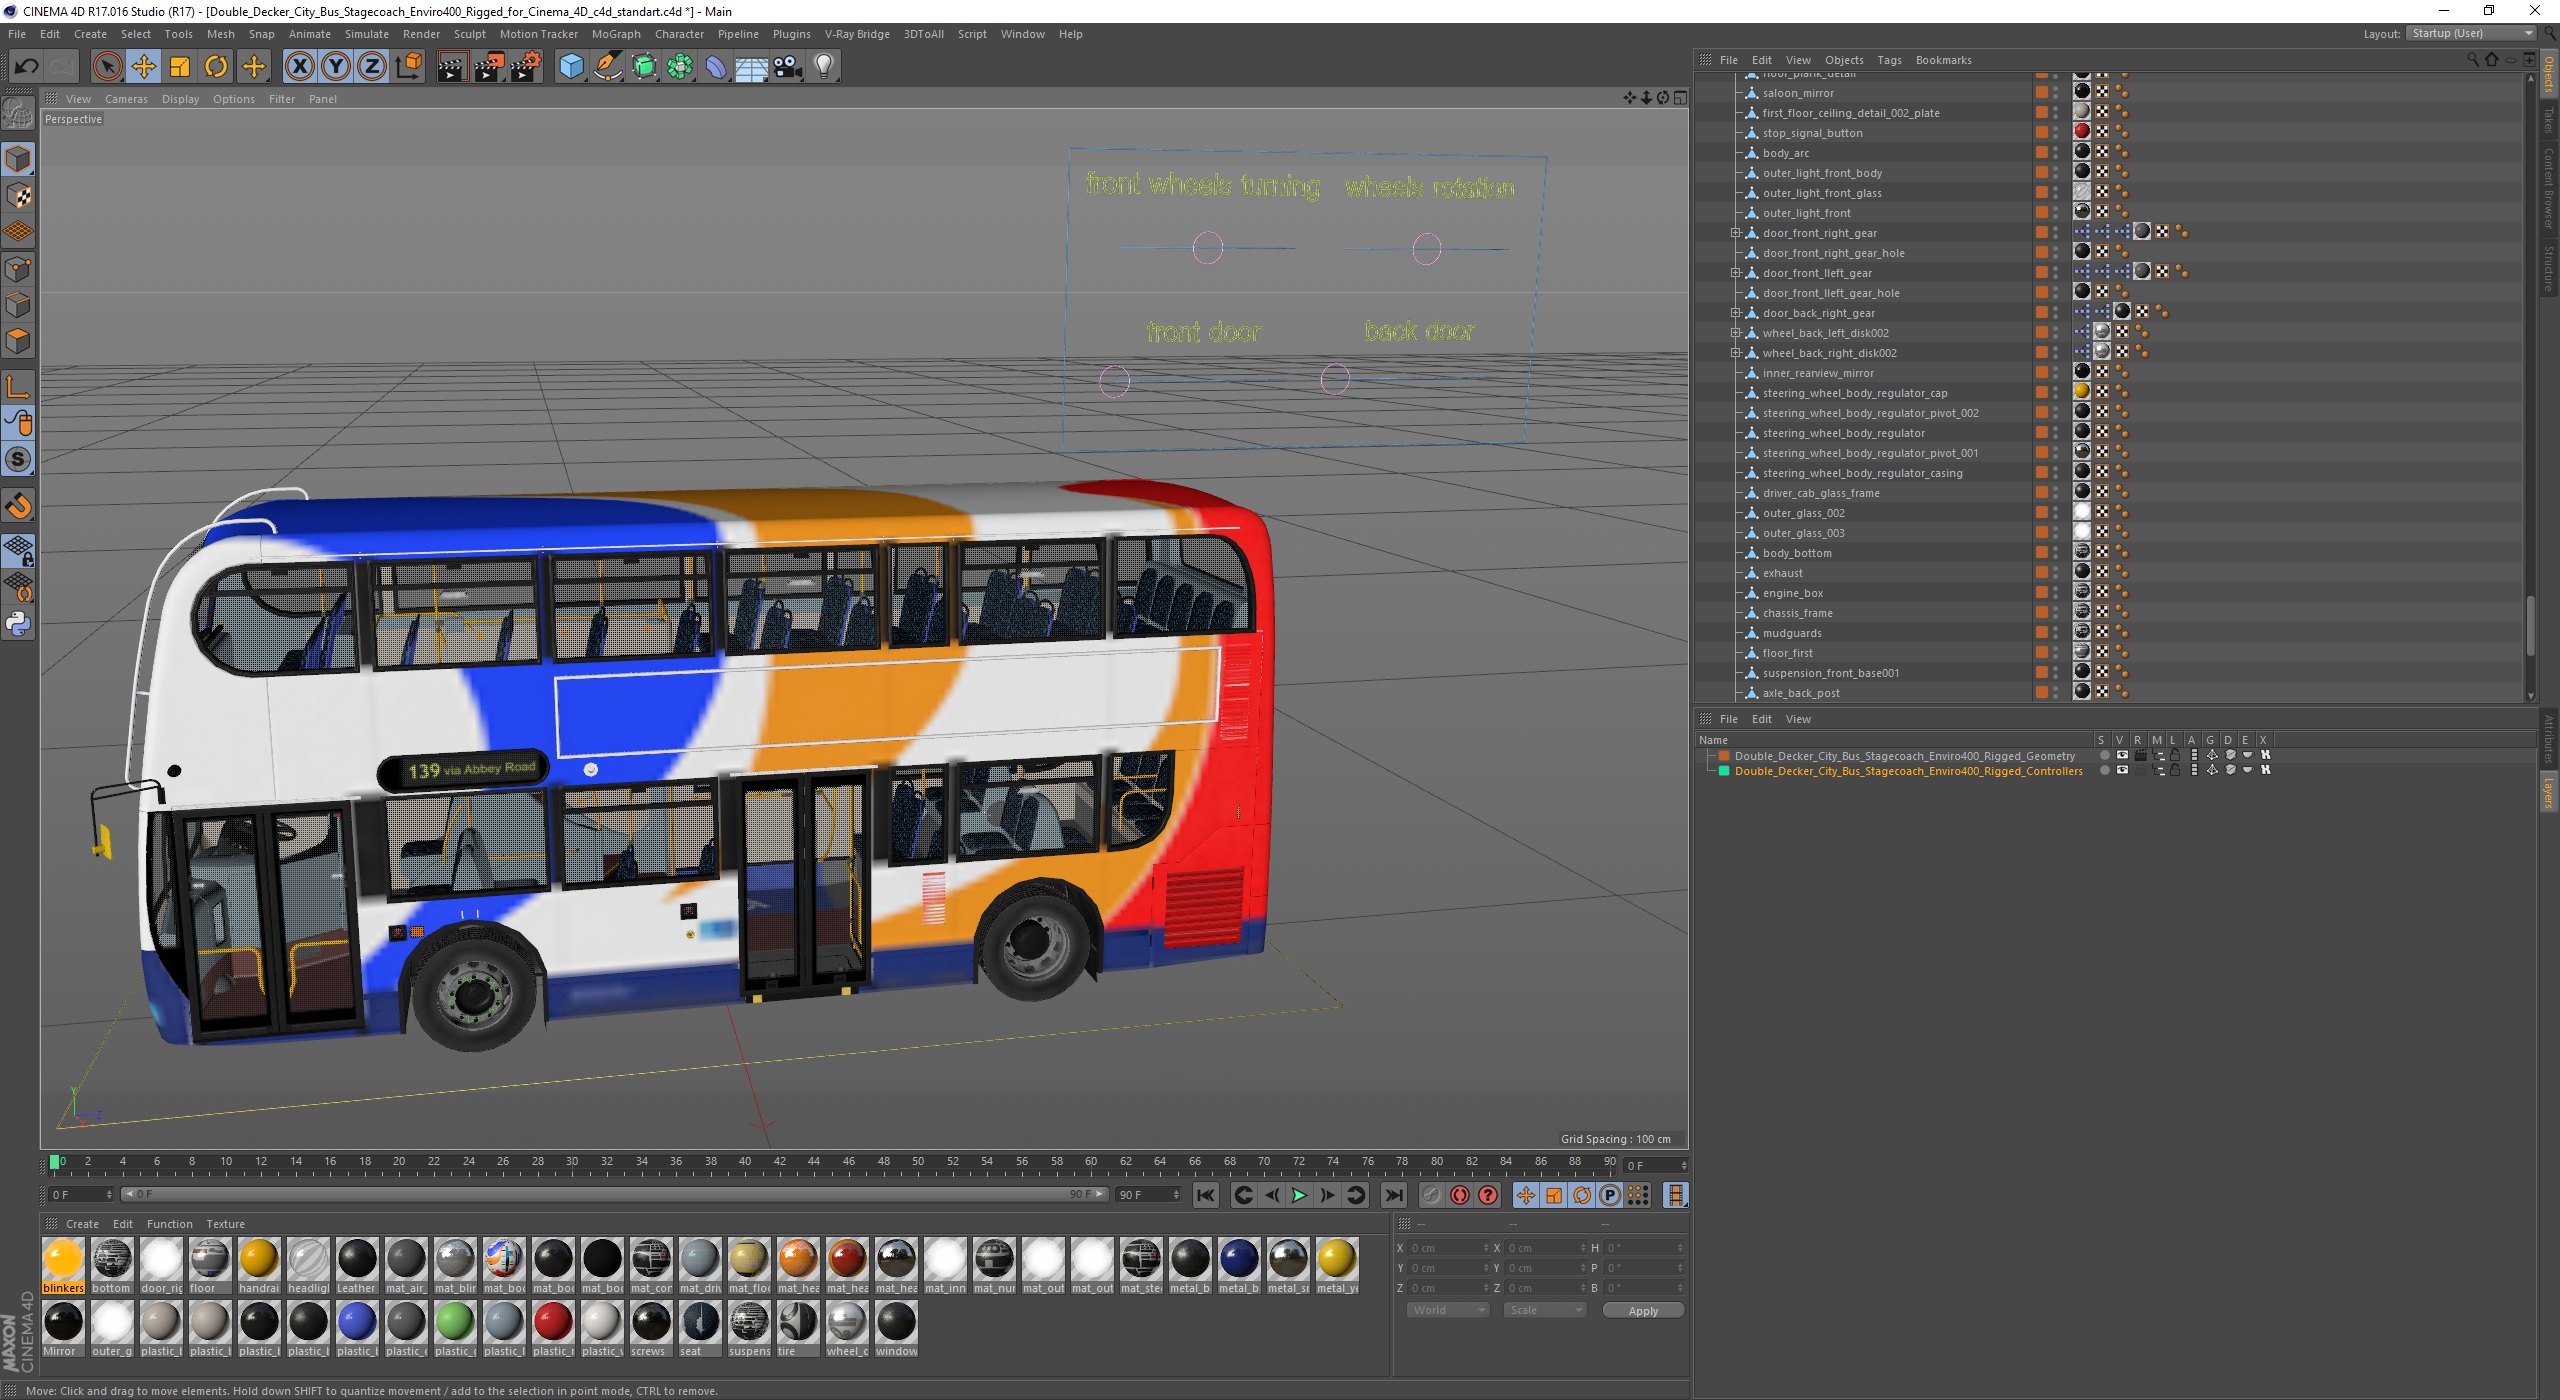Go to end of animation

tap(1394, 1195)
